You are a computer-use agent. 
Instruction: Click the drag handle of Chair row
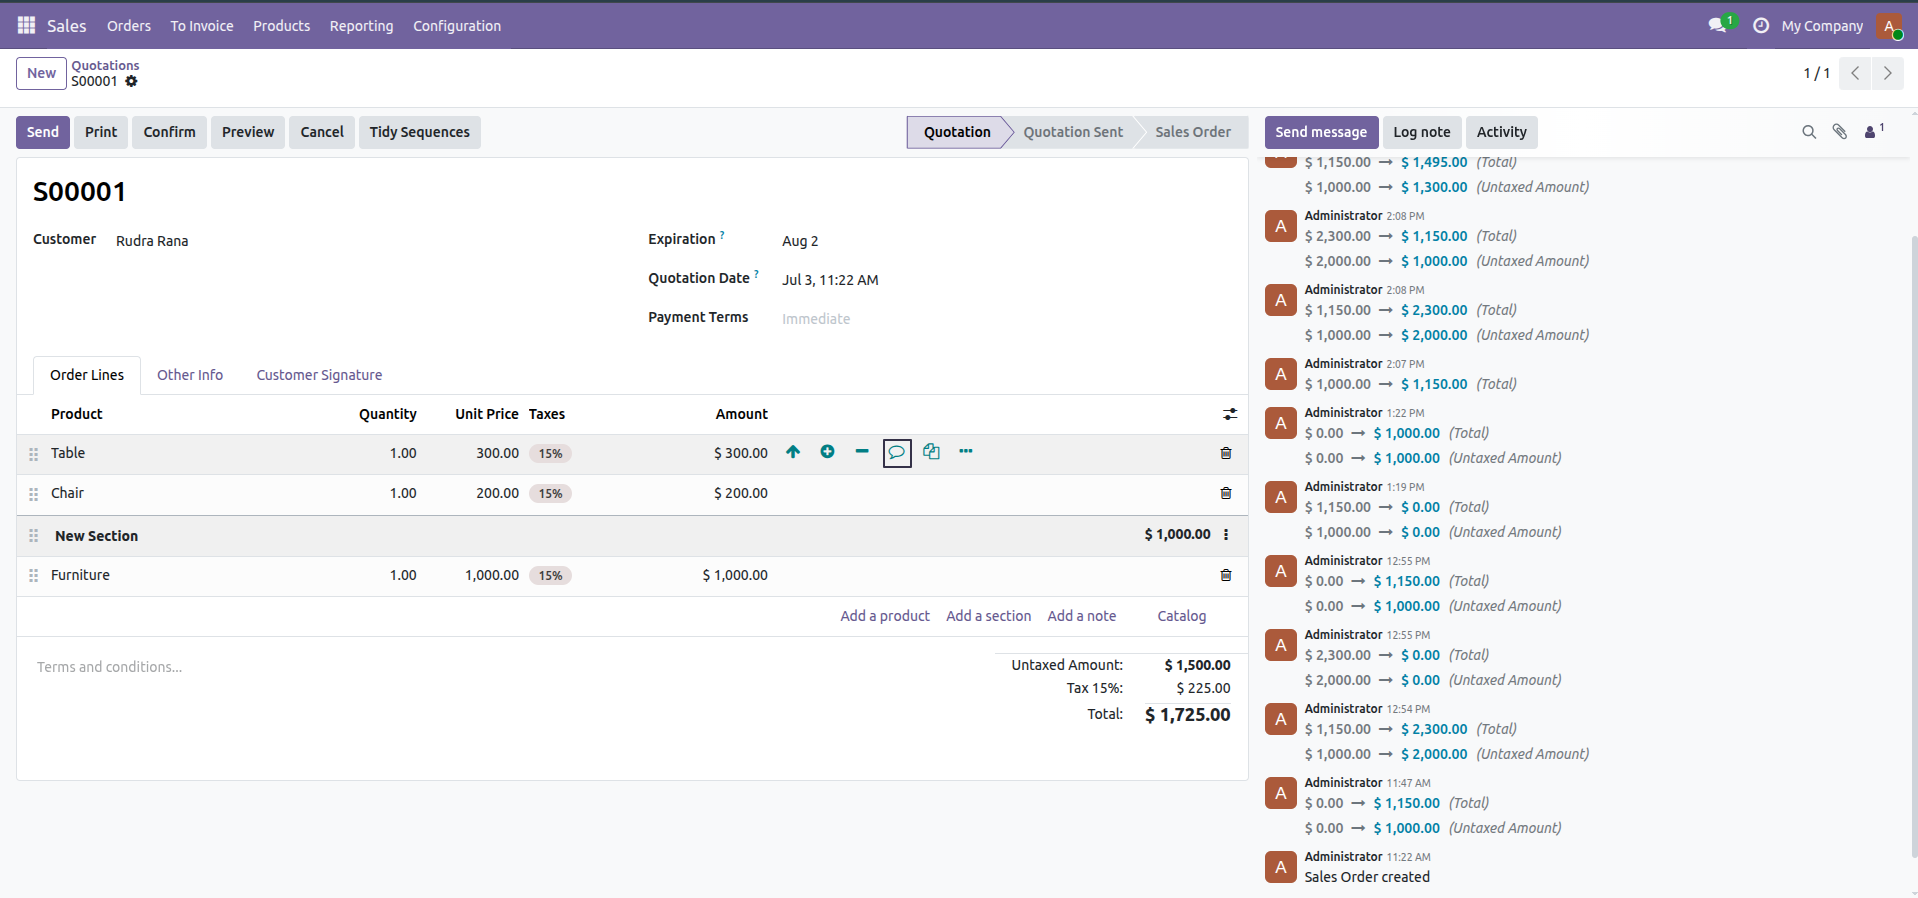(x=33, y=494)
